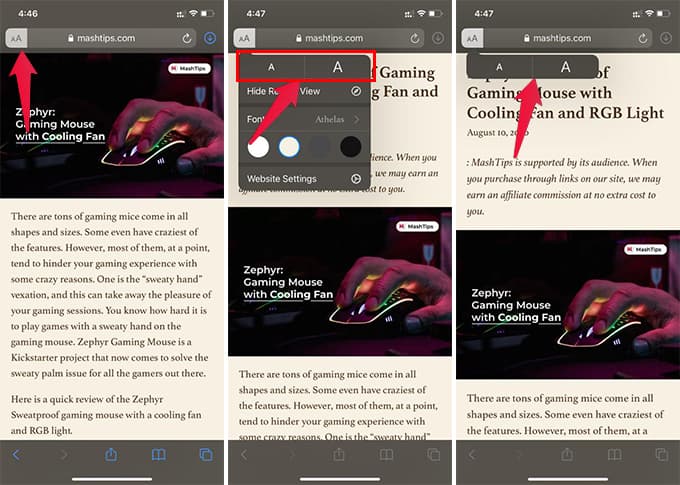This screenshot has height=485, width=680.
Task: Tap the bookmarks icon in right screenshot toolbar
Action: (615, 455)
